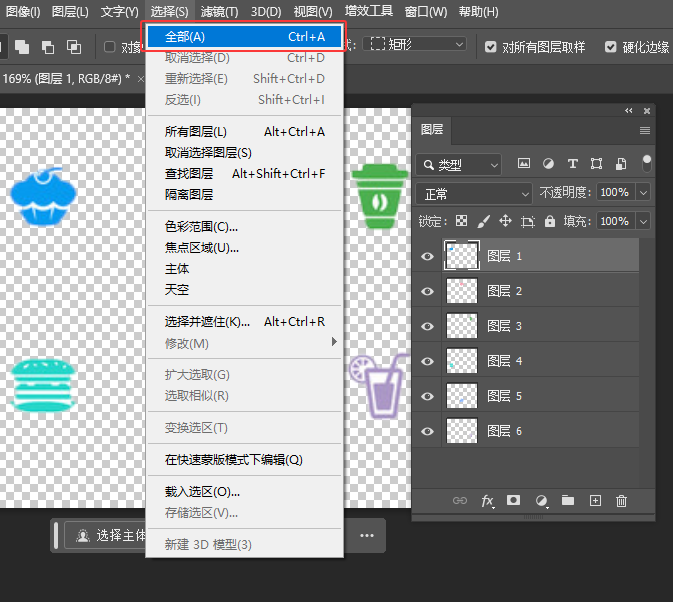Click lock image pixels brush icon
Viewport: 673px width, 602px height.
(483, 221)
